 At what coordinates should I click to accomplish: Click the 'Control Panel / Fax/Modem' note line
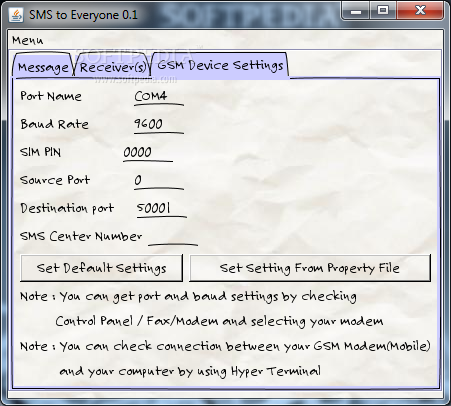click(219, 321)
